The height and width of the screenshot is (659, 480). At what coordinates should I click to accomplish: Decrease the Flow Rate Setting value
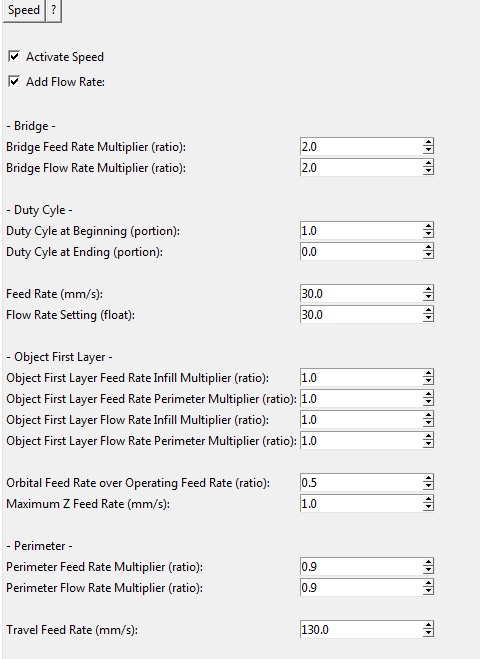[428, 319]
